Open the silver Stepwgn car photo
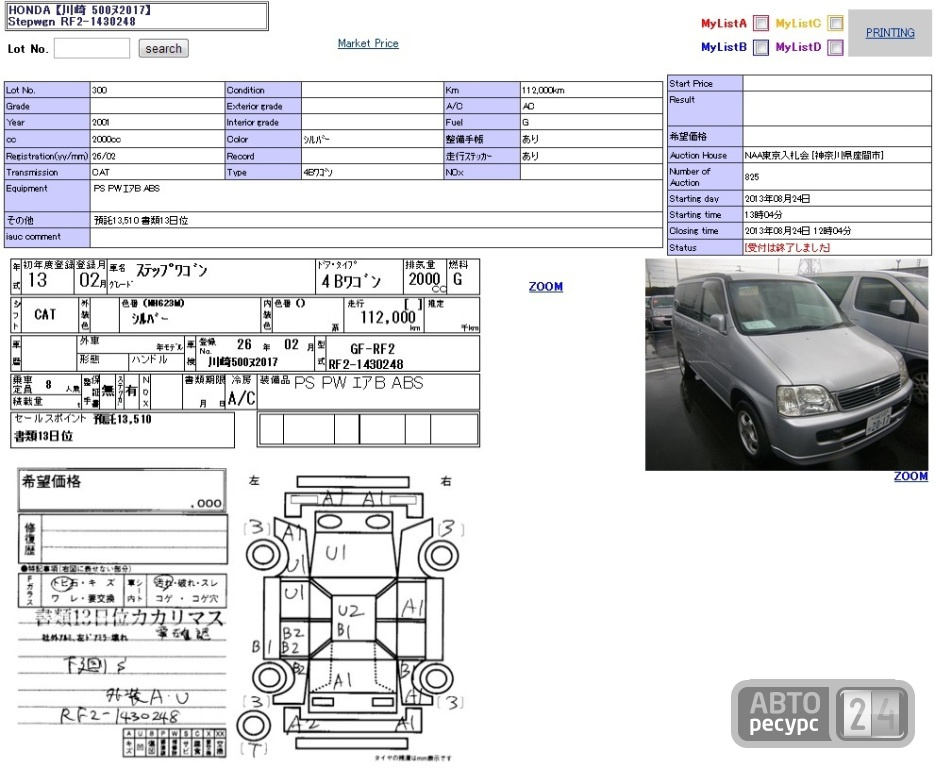 point(787,364)
